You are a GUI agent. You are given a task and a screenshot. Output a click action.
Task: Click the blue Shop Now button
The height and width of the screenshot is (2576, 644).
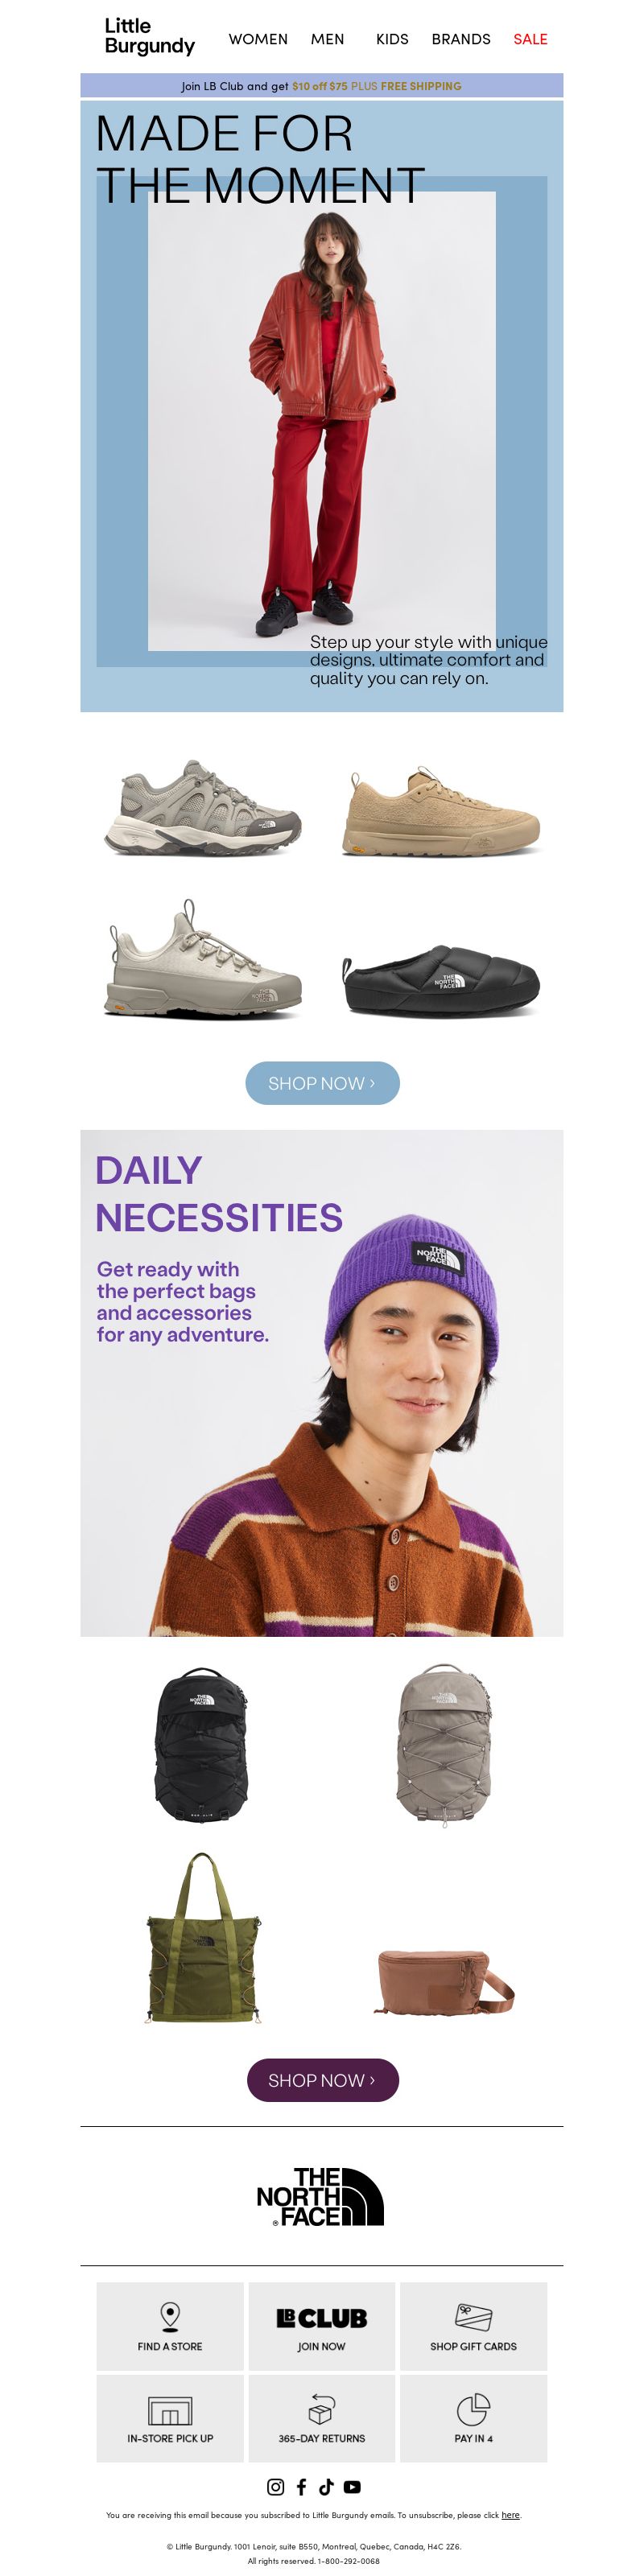point(322,1083)
